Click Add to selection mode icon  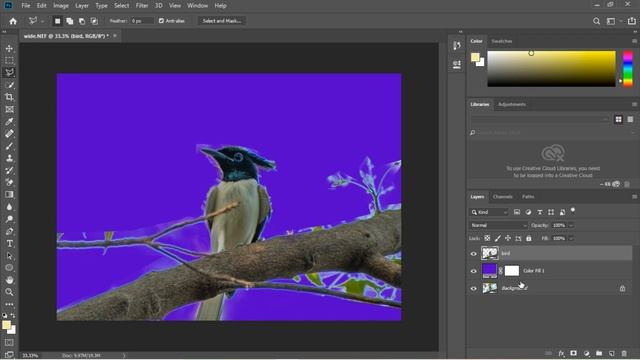[x=70, y=21]
